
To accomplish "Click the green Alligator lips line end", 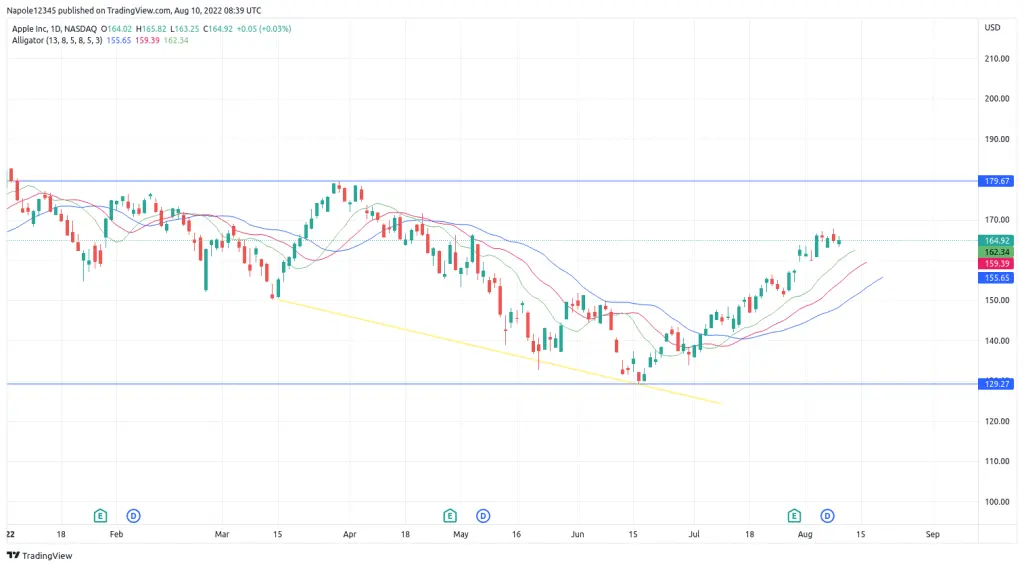I will point(854,251).
